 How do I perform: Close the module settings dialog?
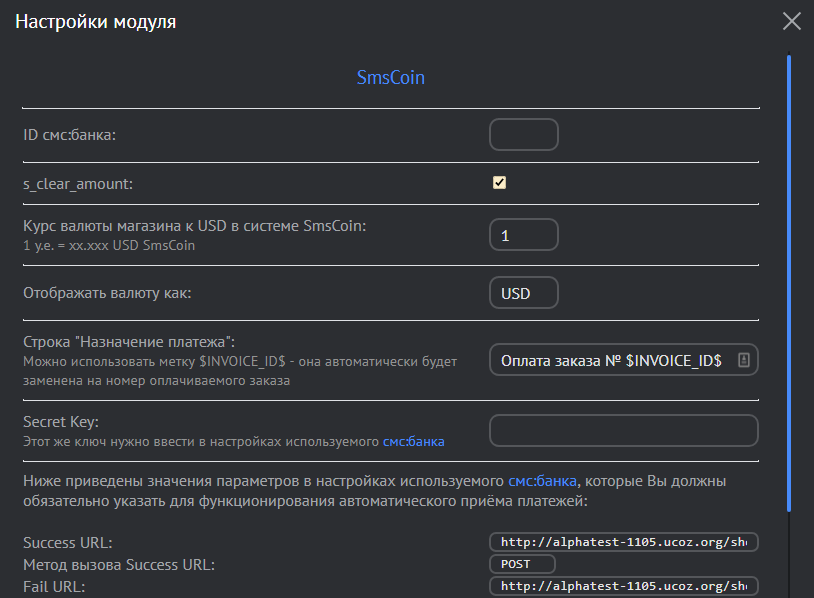(x=791, y=21)
